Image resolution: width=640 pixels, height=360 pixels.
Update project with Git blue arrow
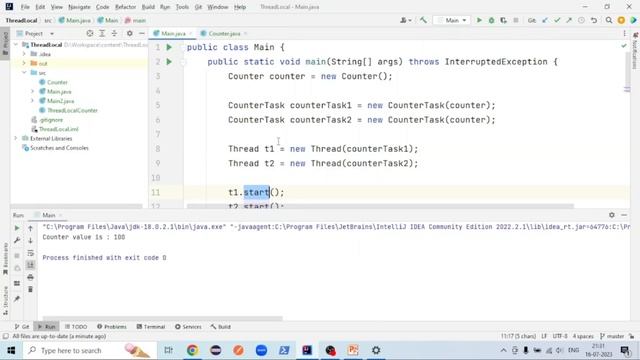[x=545, y=20]
